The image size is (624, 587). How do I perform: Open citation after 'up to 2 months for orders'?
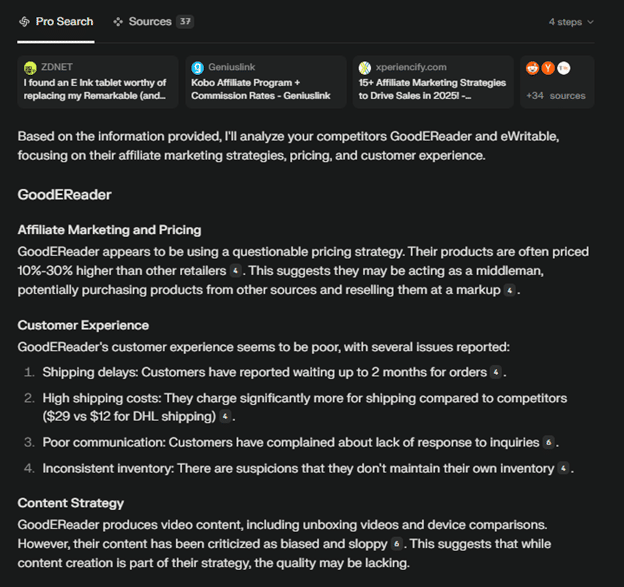pyautogui.click(x=496, y=373)
